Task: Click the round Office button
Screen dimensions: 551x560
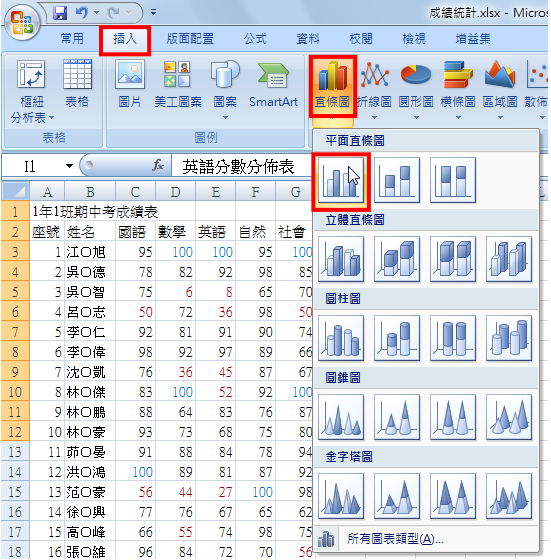Action: tap(22, 22)
